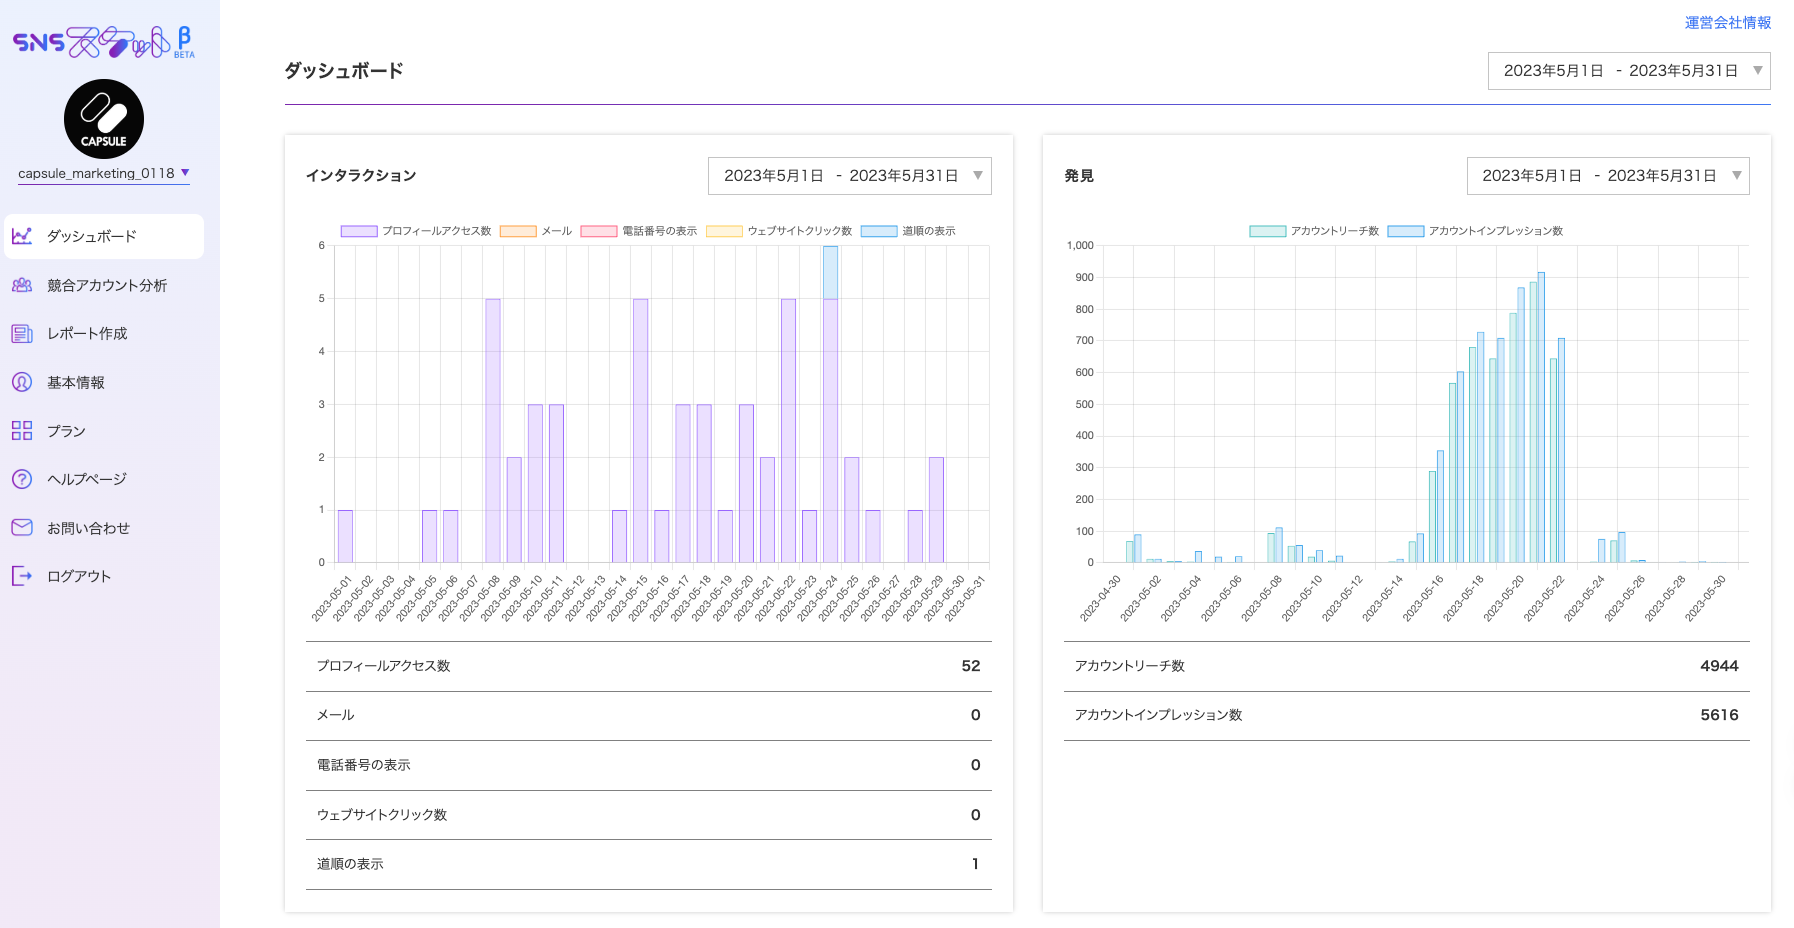The width and height of the screenshot is (1794, 928).
Task: Click the basic information user icon
Action: pyautogui.click(x=22, y=382)
